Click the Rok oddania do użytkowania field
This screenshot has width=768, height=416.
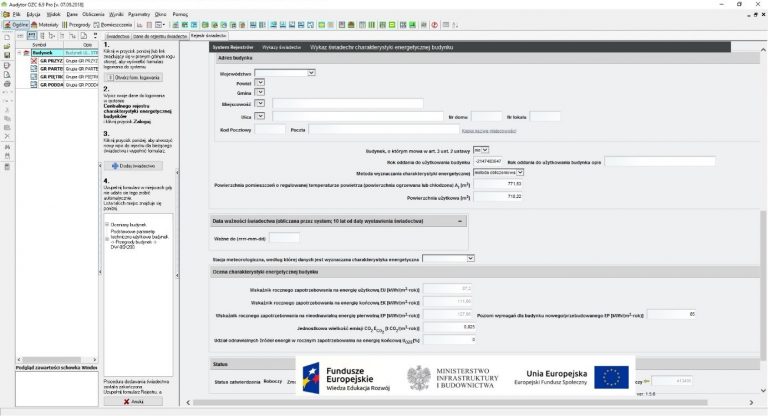(488, 161)
